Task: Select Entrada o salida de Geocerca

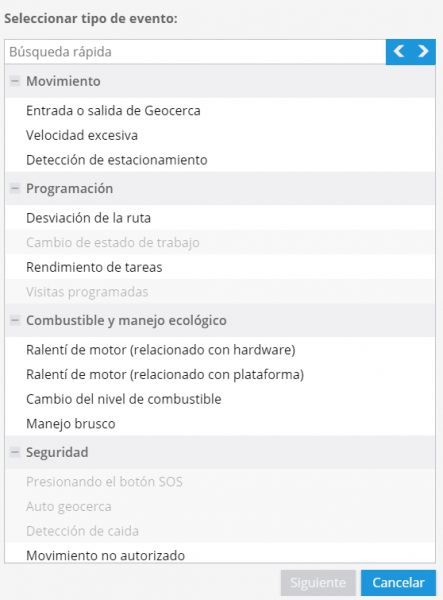Action: pyautogui.click(x=220, y=111)
